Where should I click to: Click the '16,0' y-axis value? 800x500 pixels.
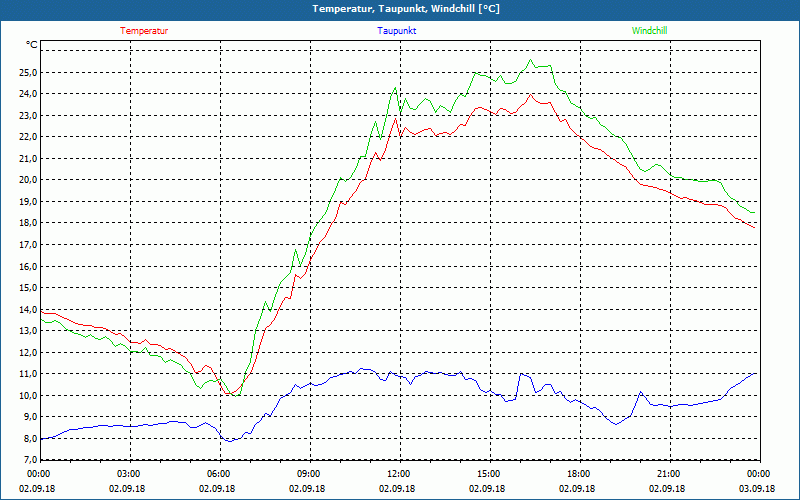pyautogui.click(x=29, y=266)
